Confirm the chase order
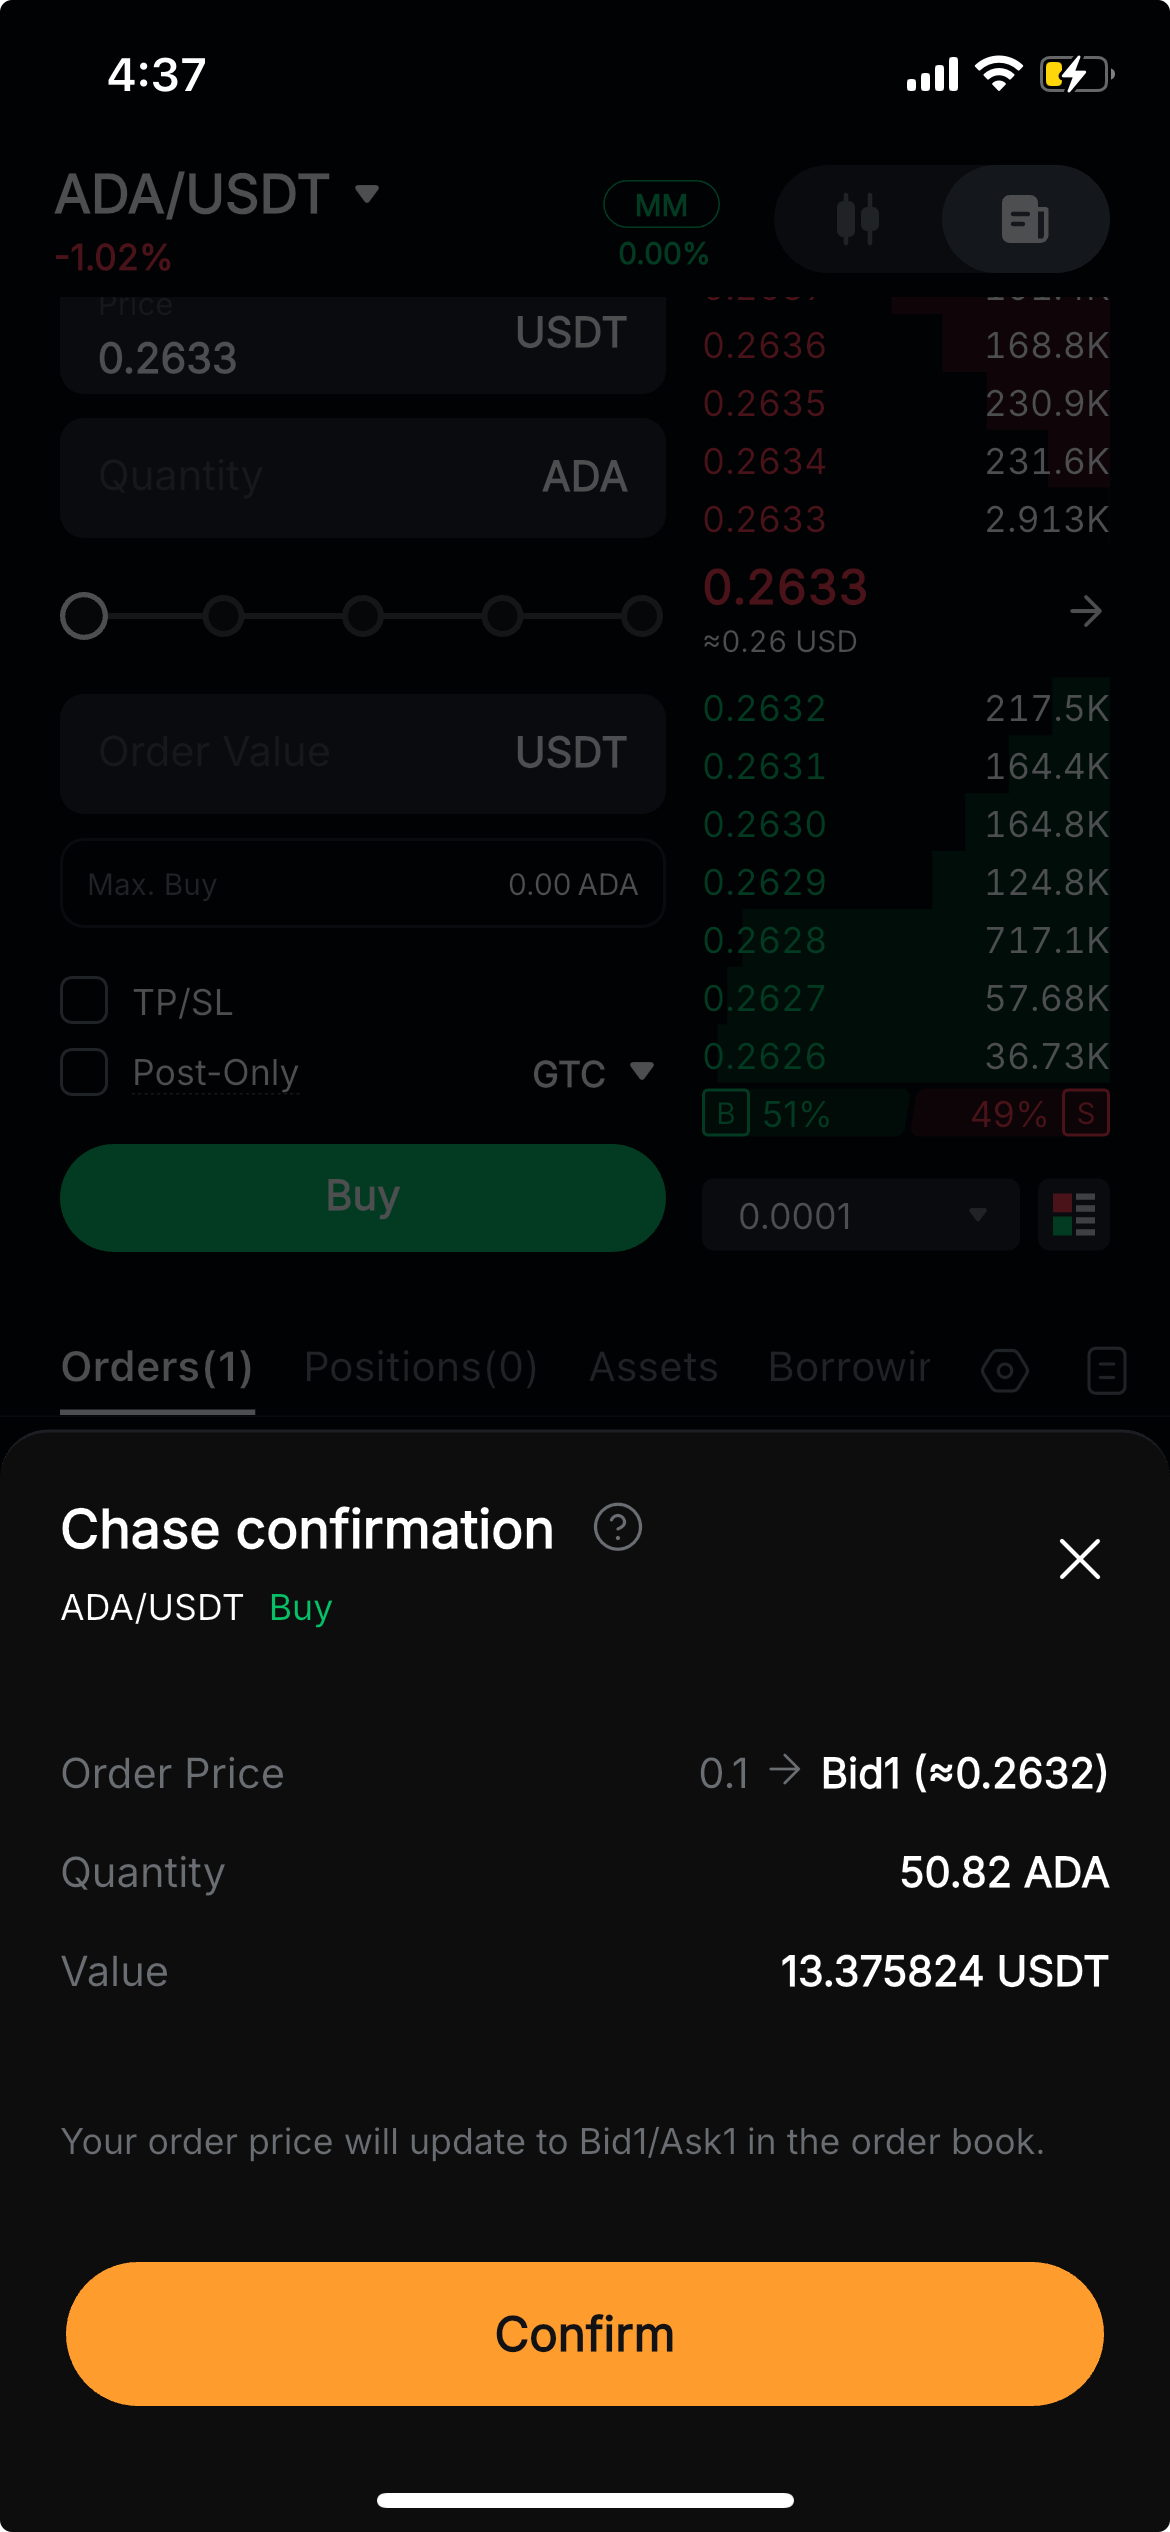Image resolution: width=1170 pixels, height=2532 pixels. [585, 2333]
